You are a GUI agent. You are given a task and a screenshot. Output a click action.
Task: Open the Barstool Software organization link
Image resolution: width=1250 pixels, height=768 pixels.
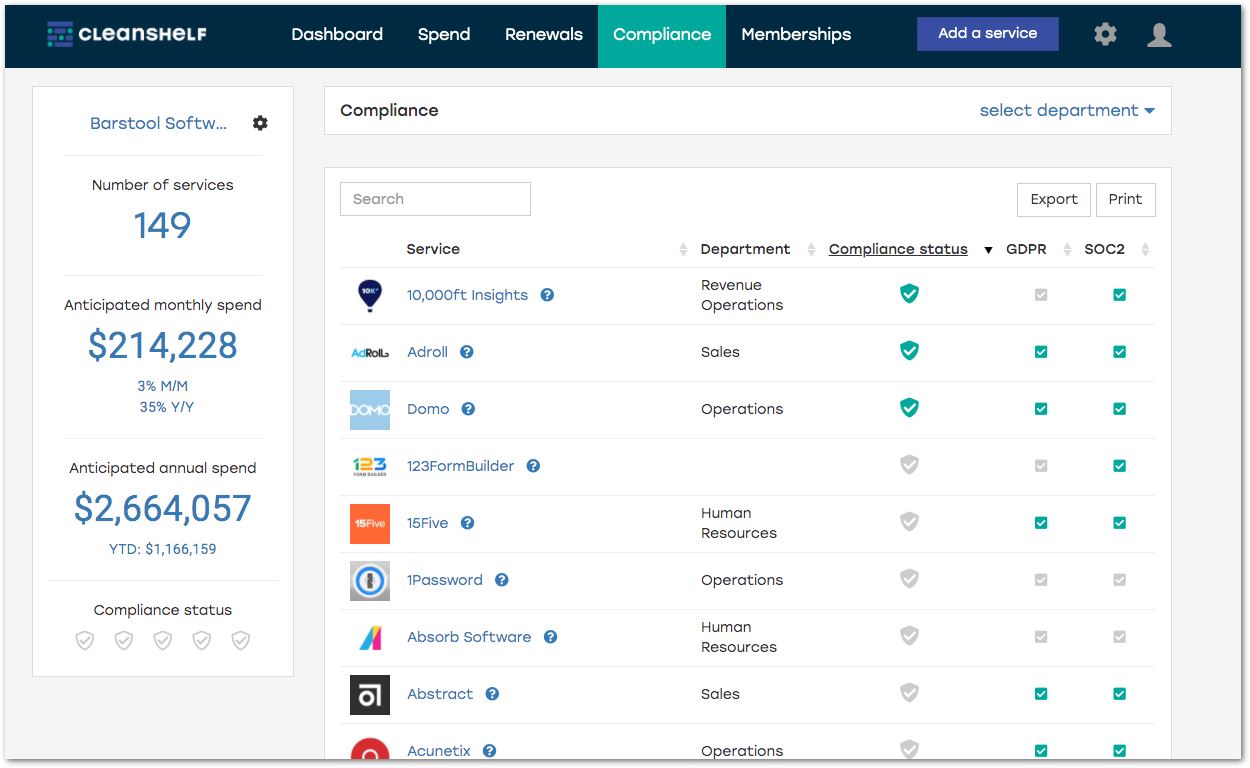159,124
